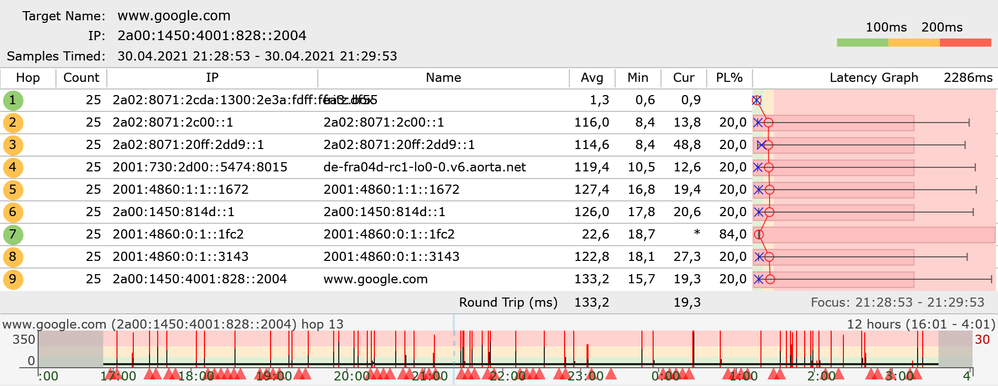Sort by the Cur column header

point(684,78)
